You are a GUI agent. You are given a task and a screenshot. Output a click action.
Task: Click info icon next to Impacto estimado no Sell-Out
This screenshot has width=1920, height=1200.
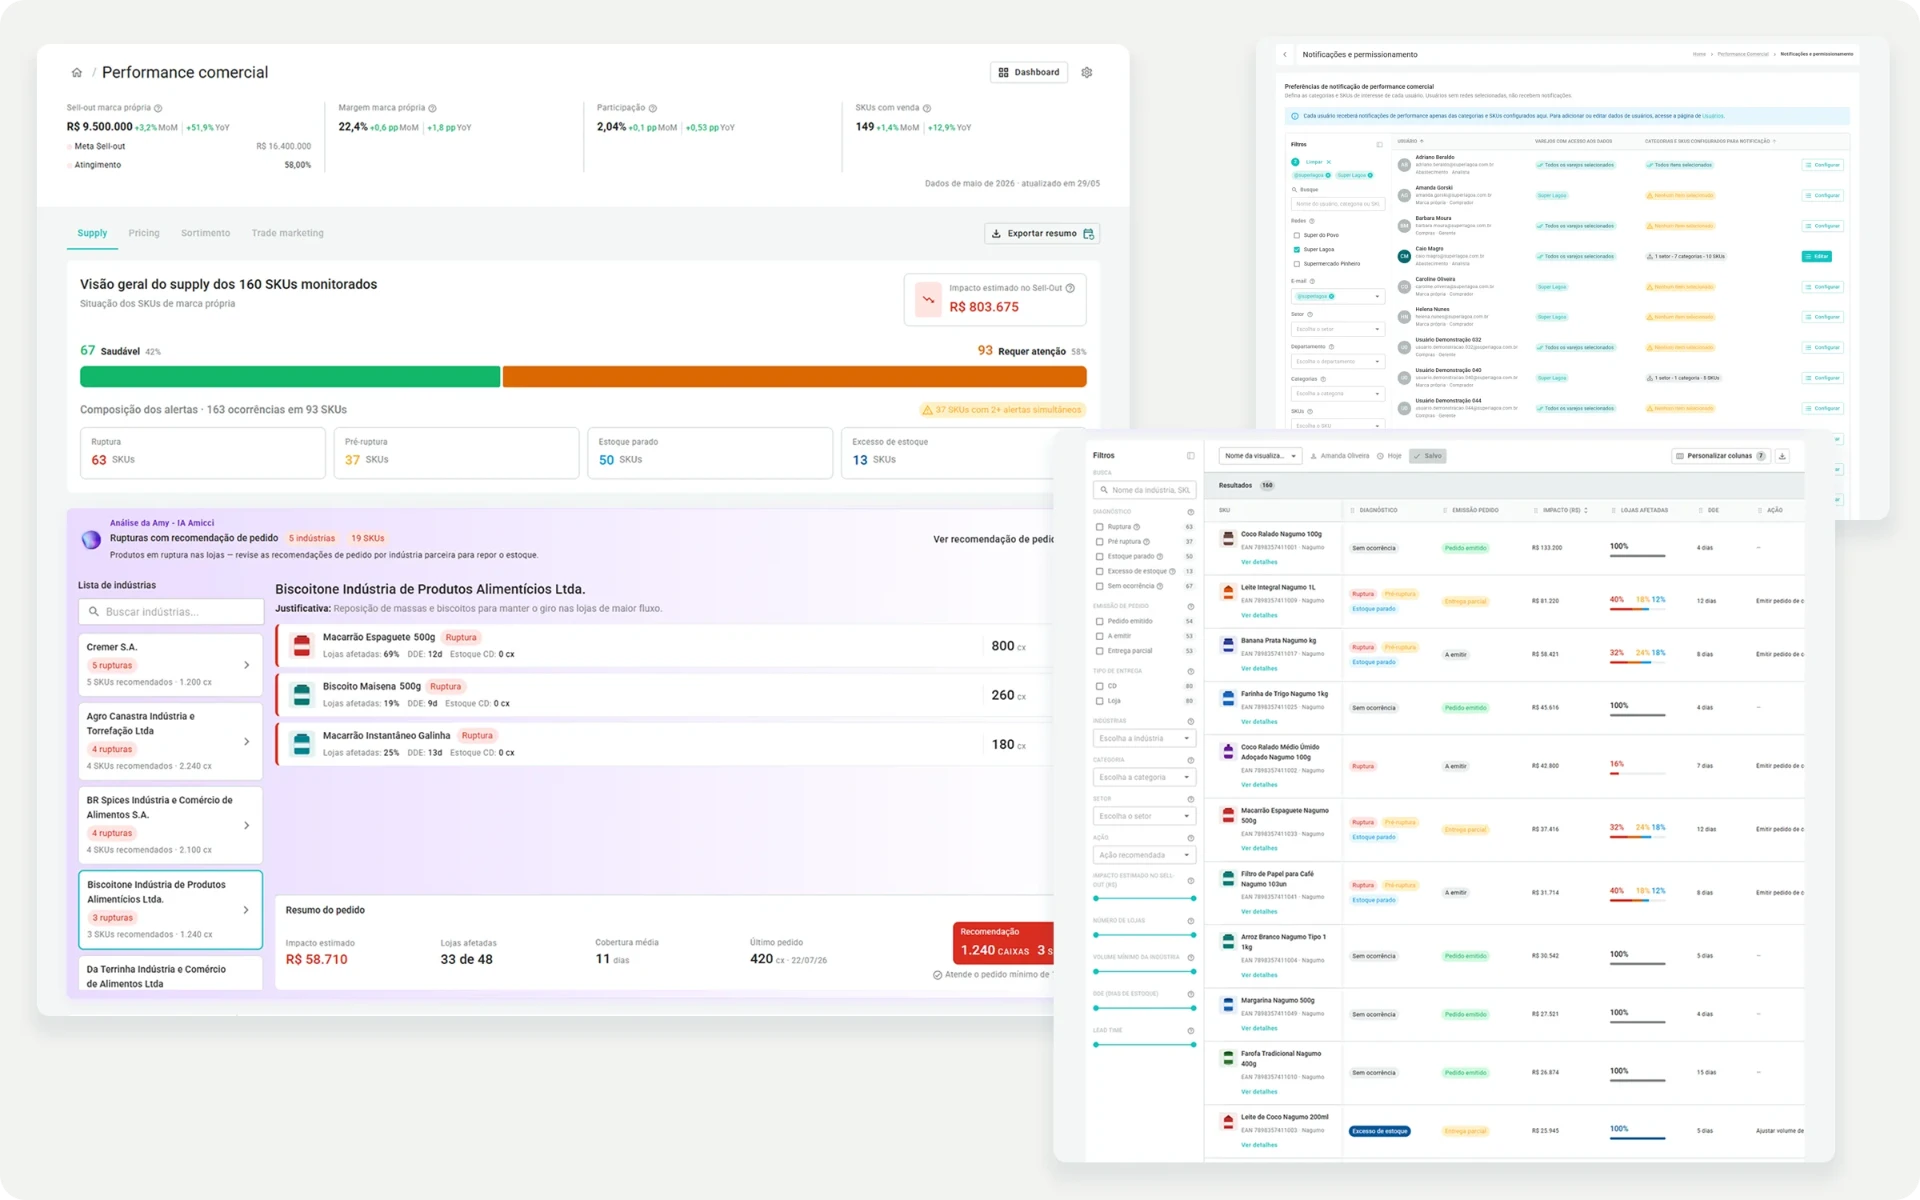[1070, 288]
